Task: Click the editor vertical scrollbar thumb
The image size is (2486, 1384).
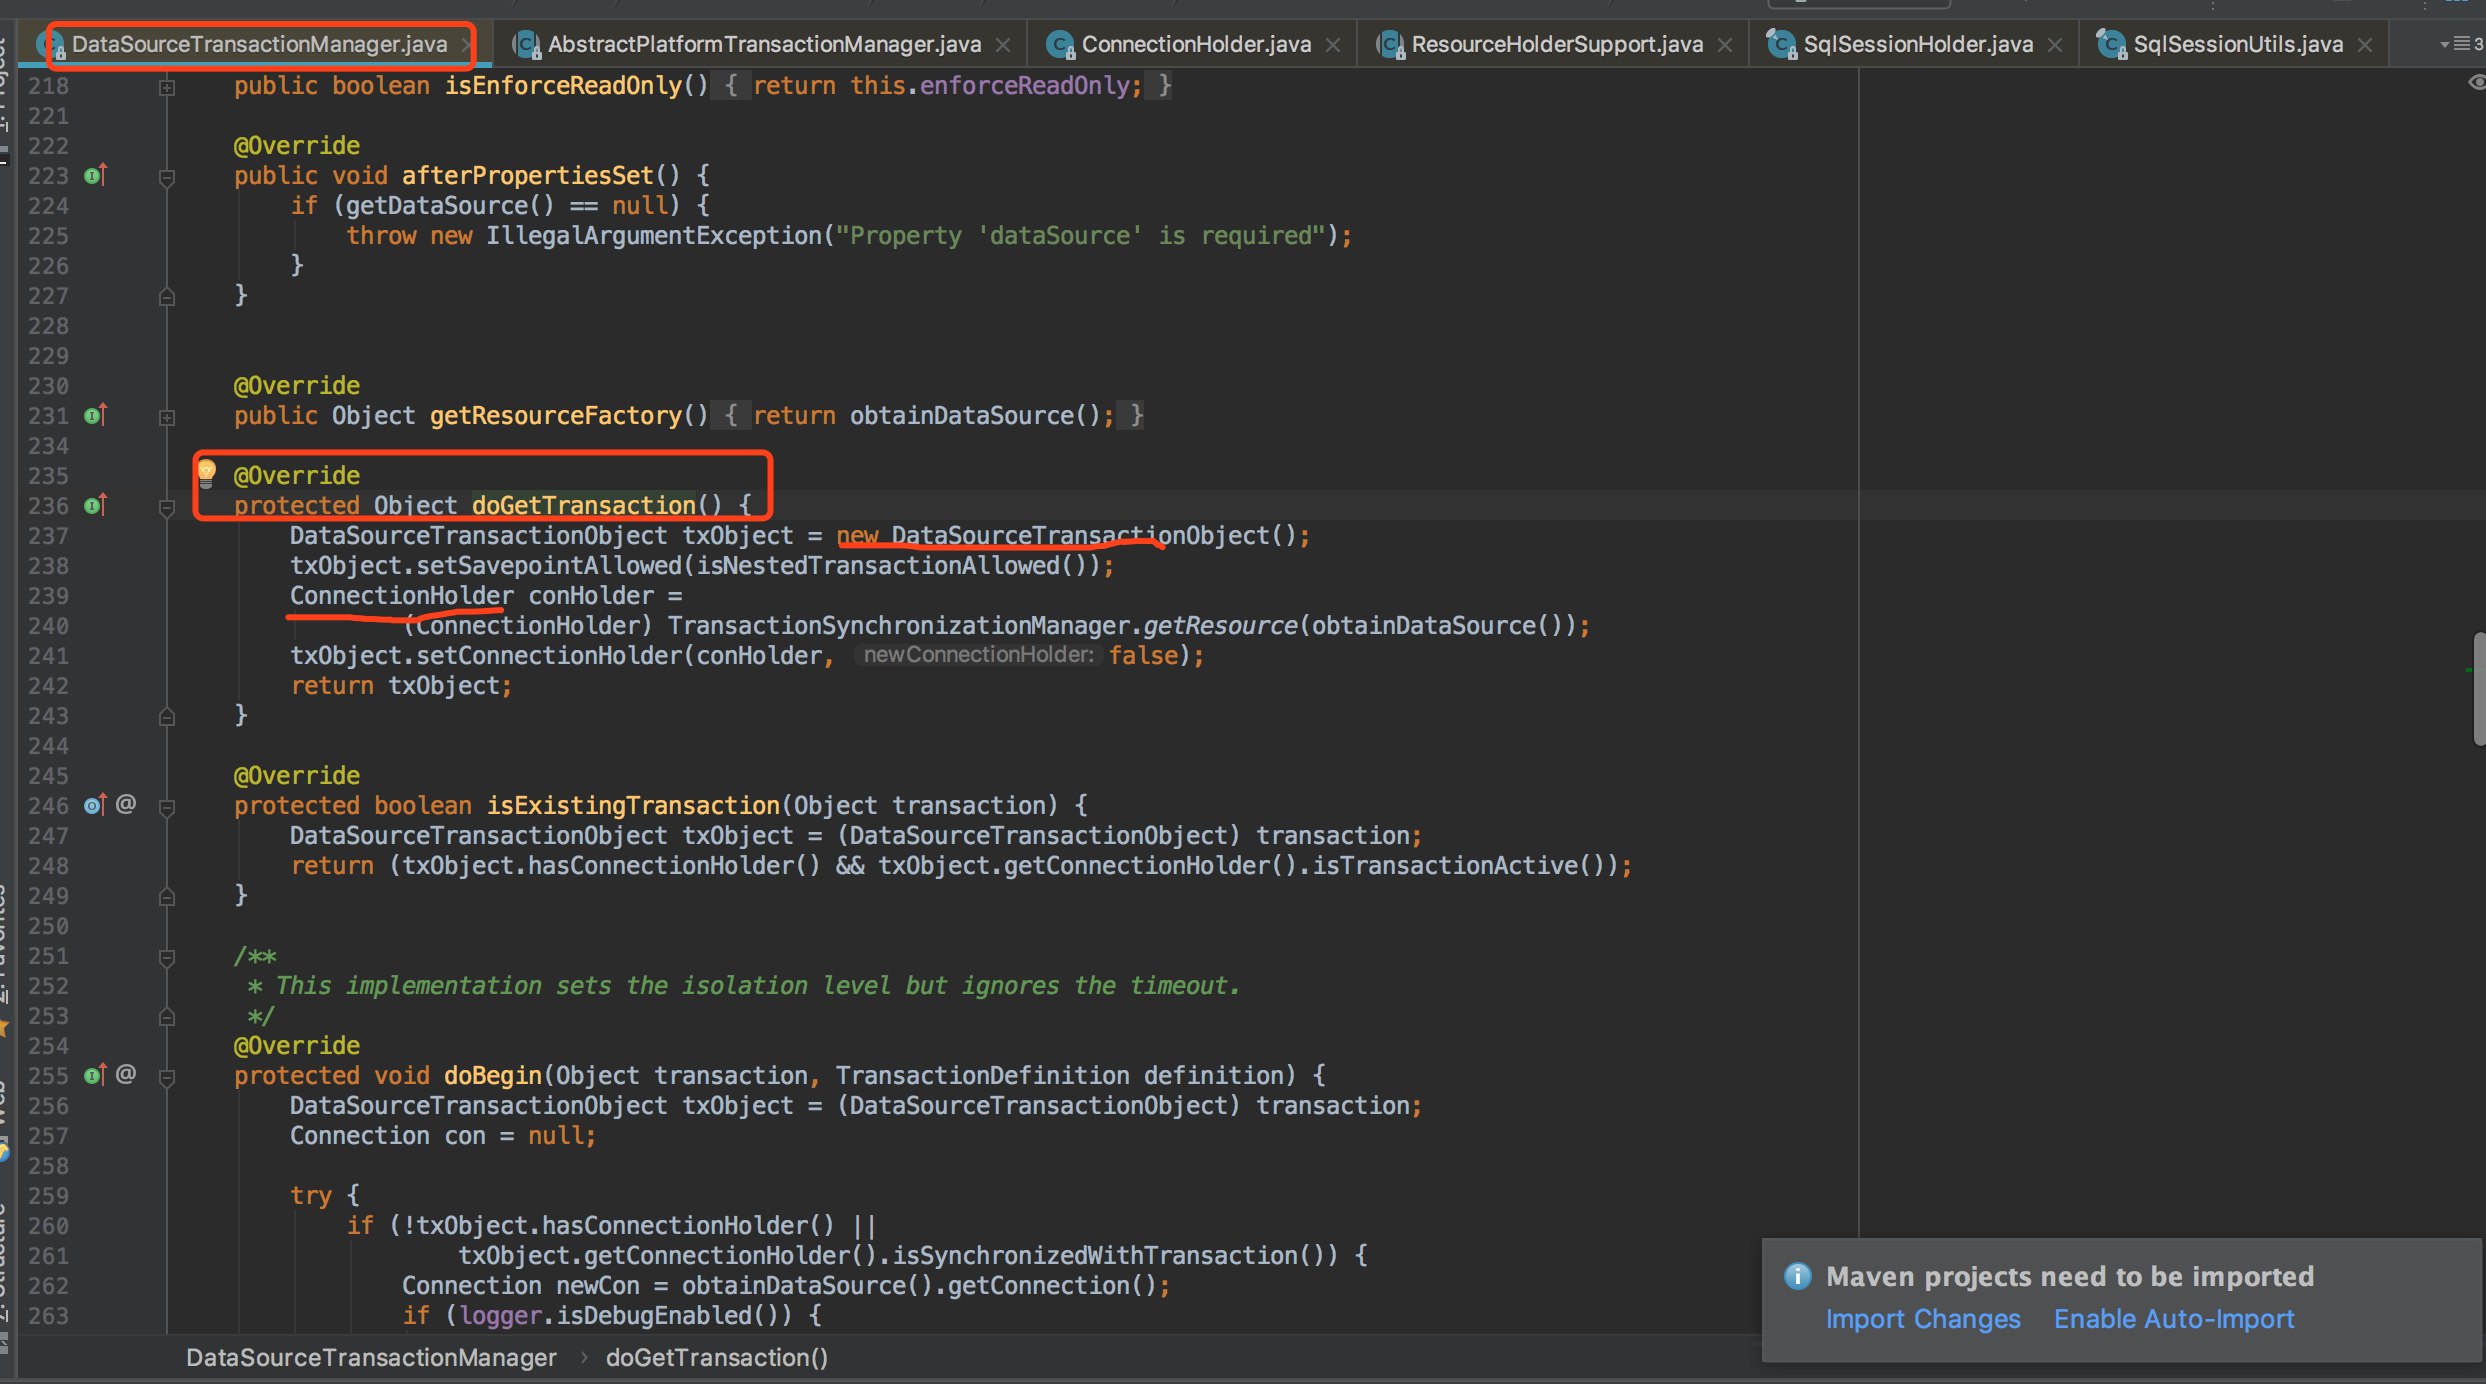Action: click(x=2479, y=688)
